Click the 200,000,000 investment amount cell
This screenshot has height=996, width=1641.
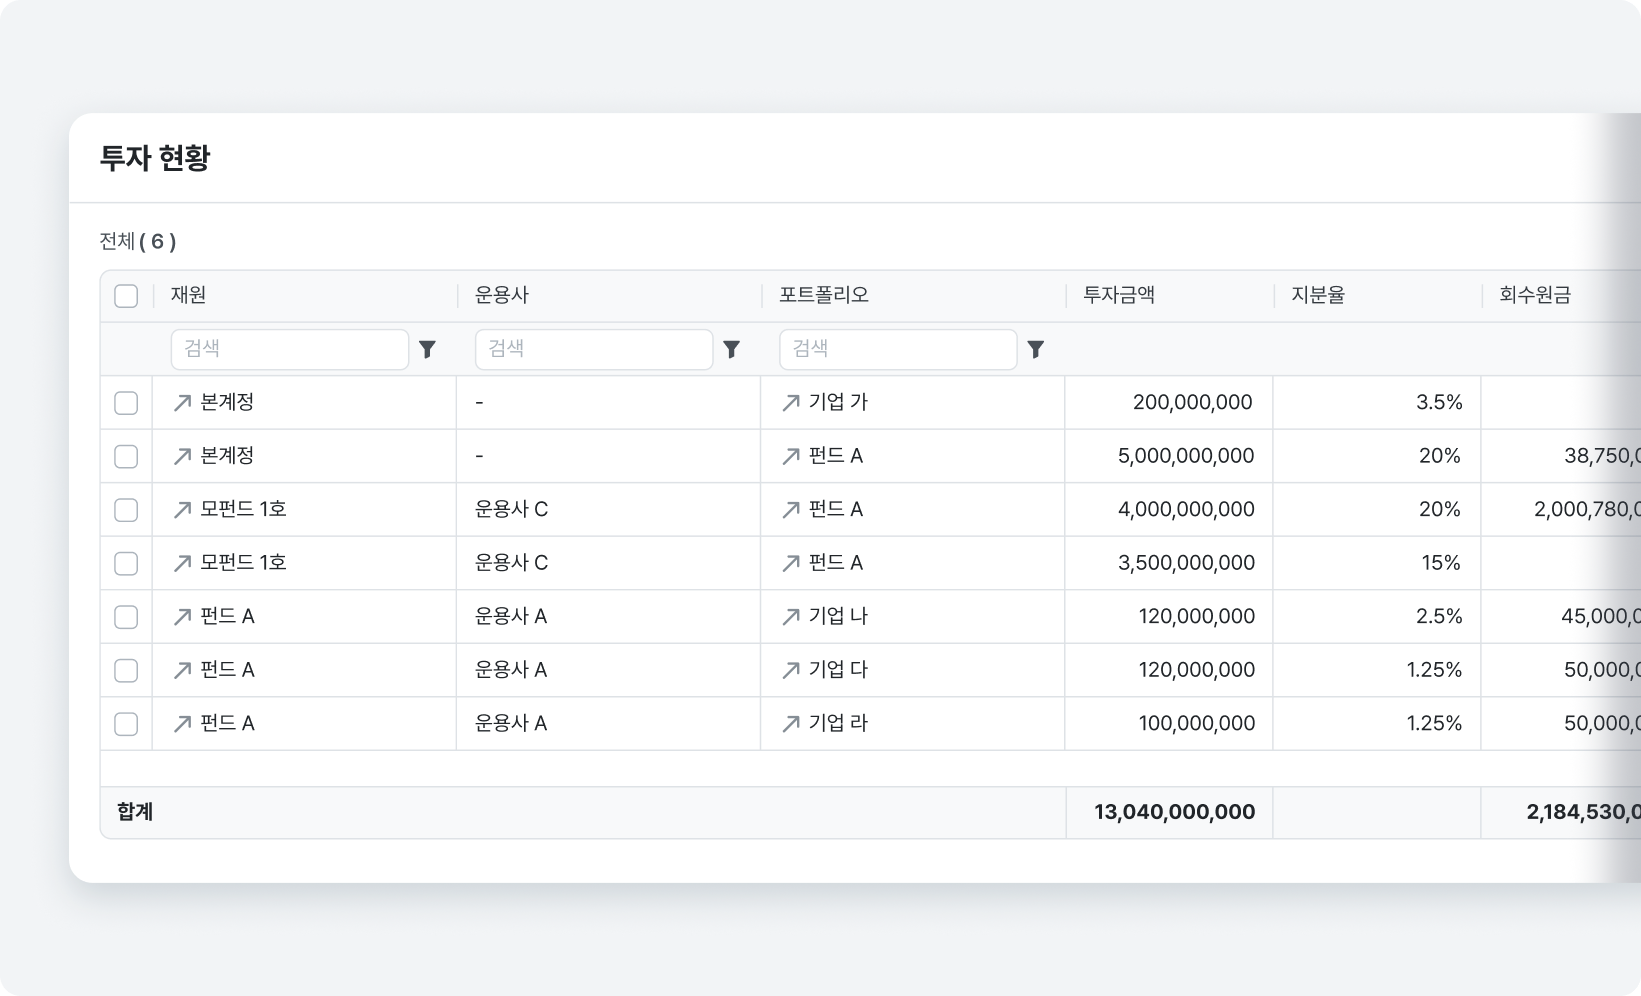1168,402
